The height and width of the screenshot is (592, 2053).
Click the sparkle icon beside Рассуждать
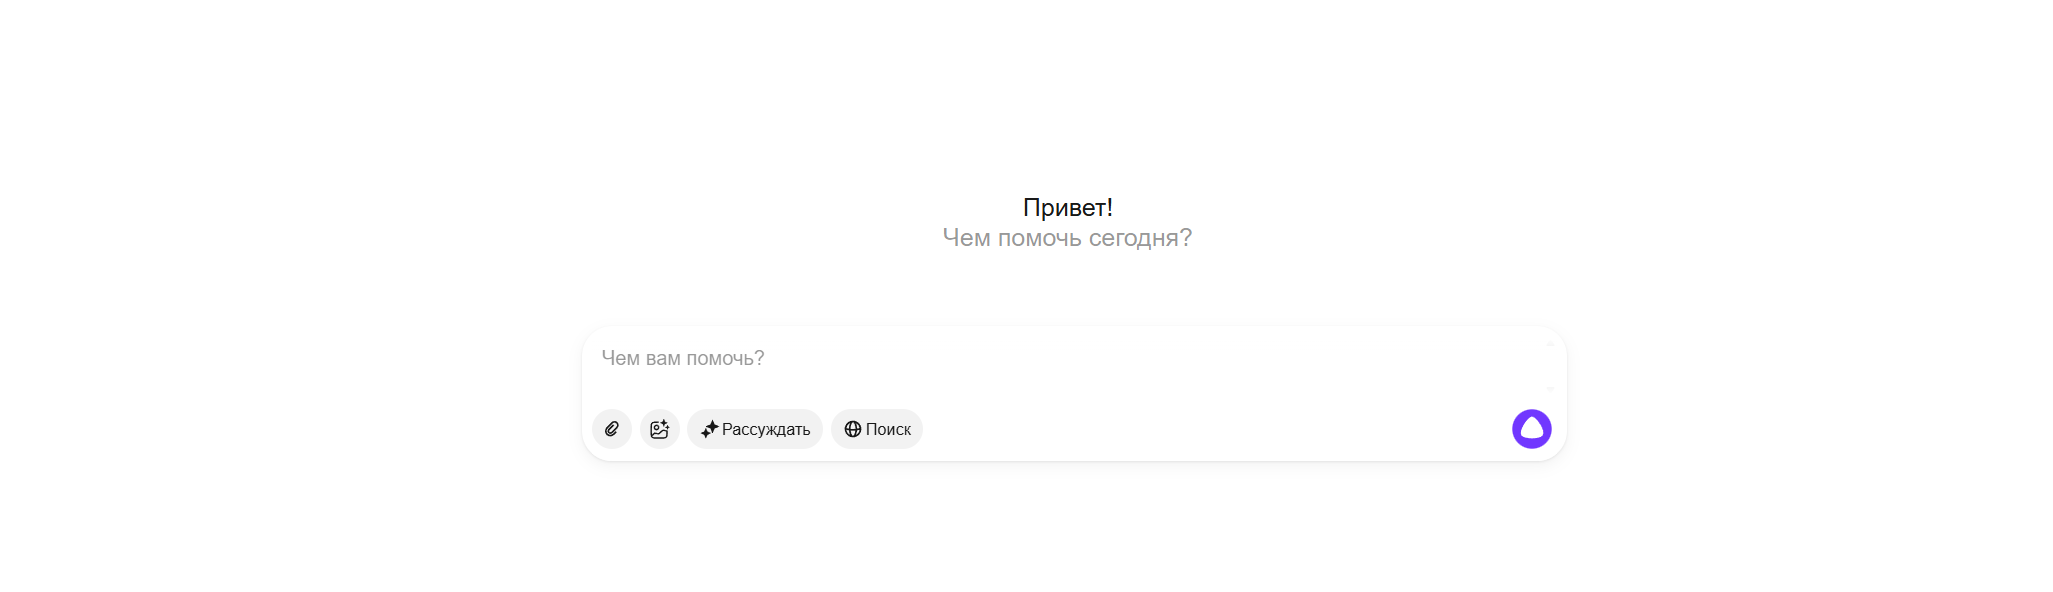[709, 429]
